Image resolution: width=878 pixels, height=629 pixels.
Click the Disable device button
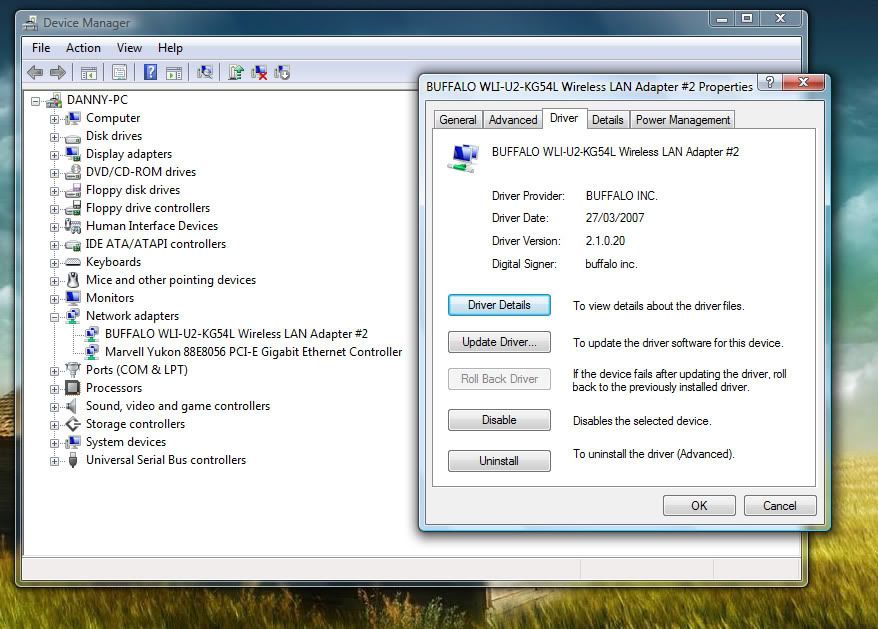[x=499, y=421]
